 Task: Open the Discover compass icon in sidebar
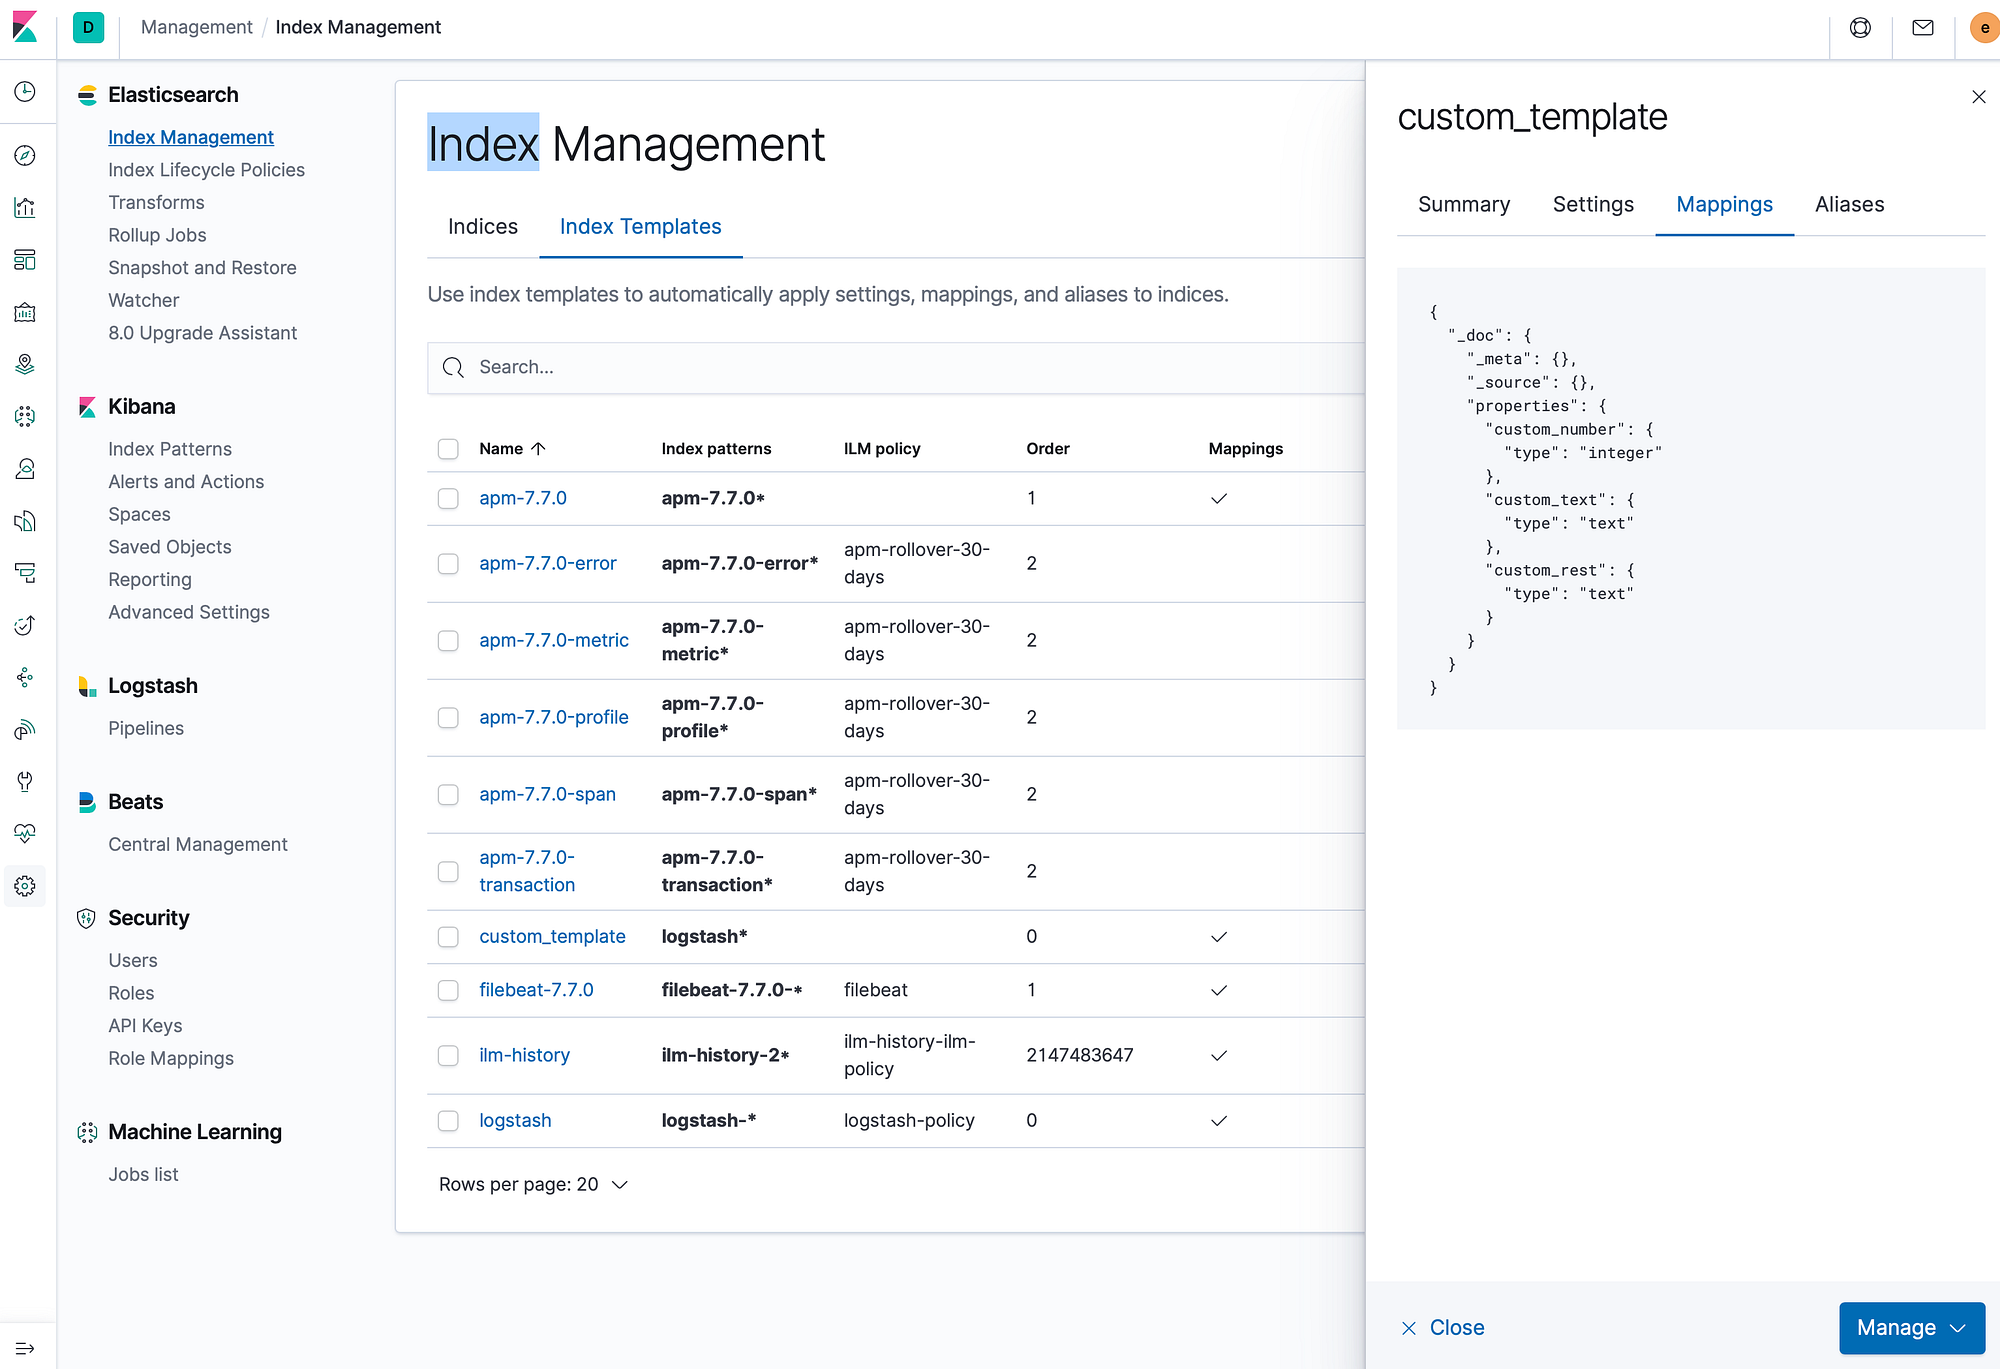(25, 155)
